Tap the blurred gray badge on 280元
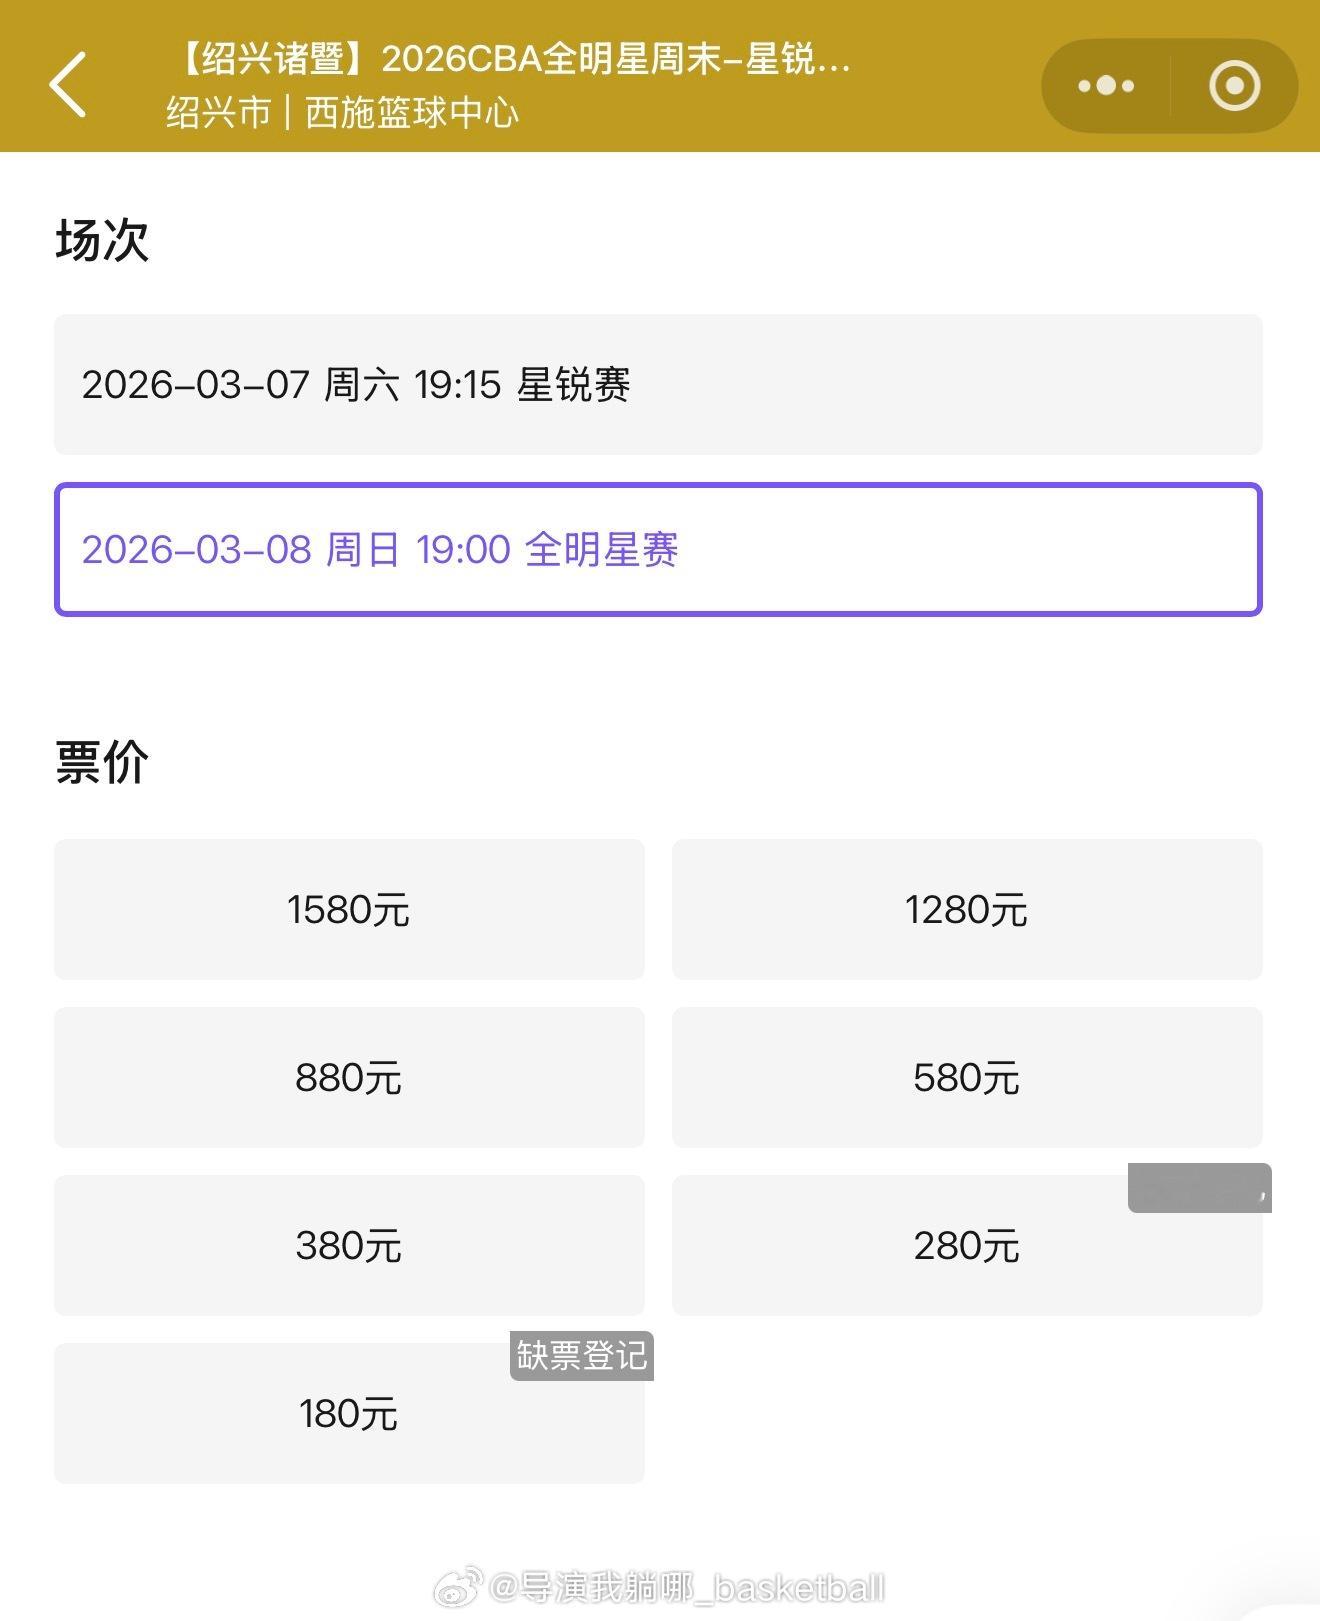This screenshot has height=1621, width=1320. [1200, 1188]
